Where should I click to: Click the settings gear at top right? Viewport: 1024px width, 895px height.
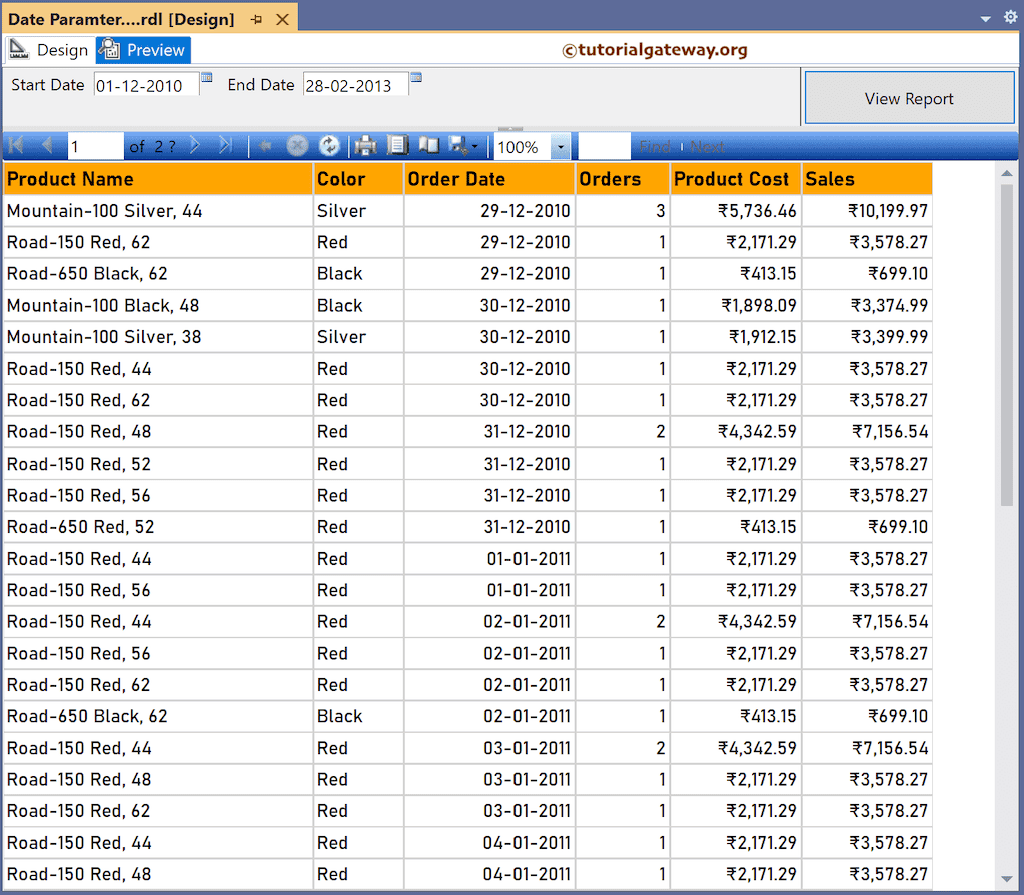pyautogui.click(x=1009, y=17)
